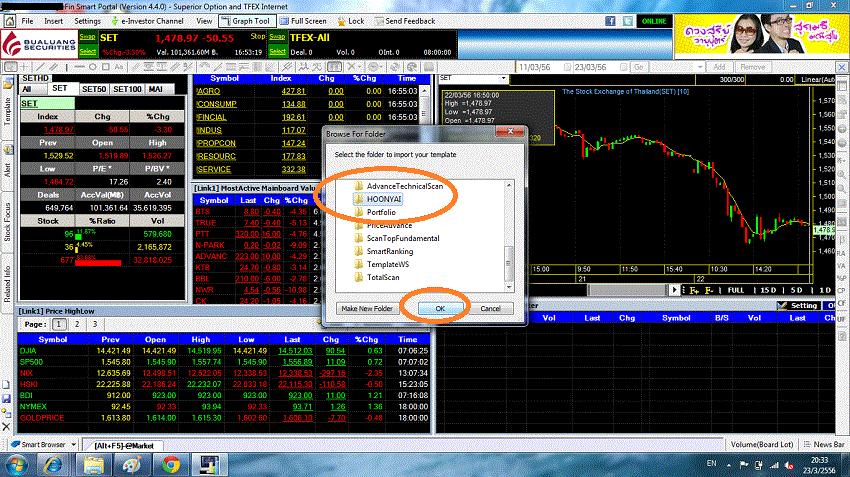The width and height of the screenshot is (850, 477).
Task: Open the Internet Explorer taskbar icon
Action: tap(54, 465)
